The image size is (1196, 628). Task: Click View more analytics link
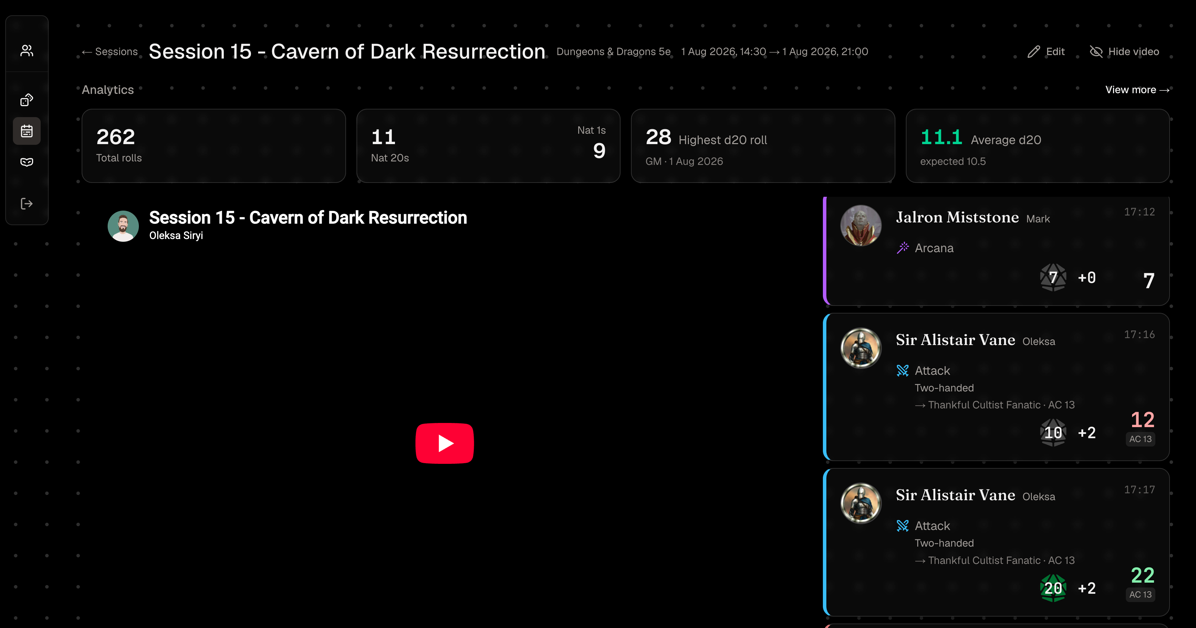click(1137, 90)
